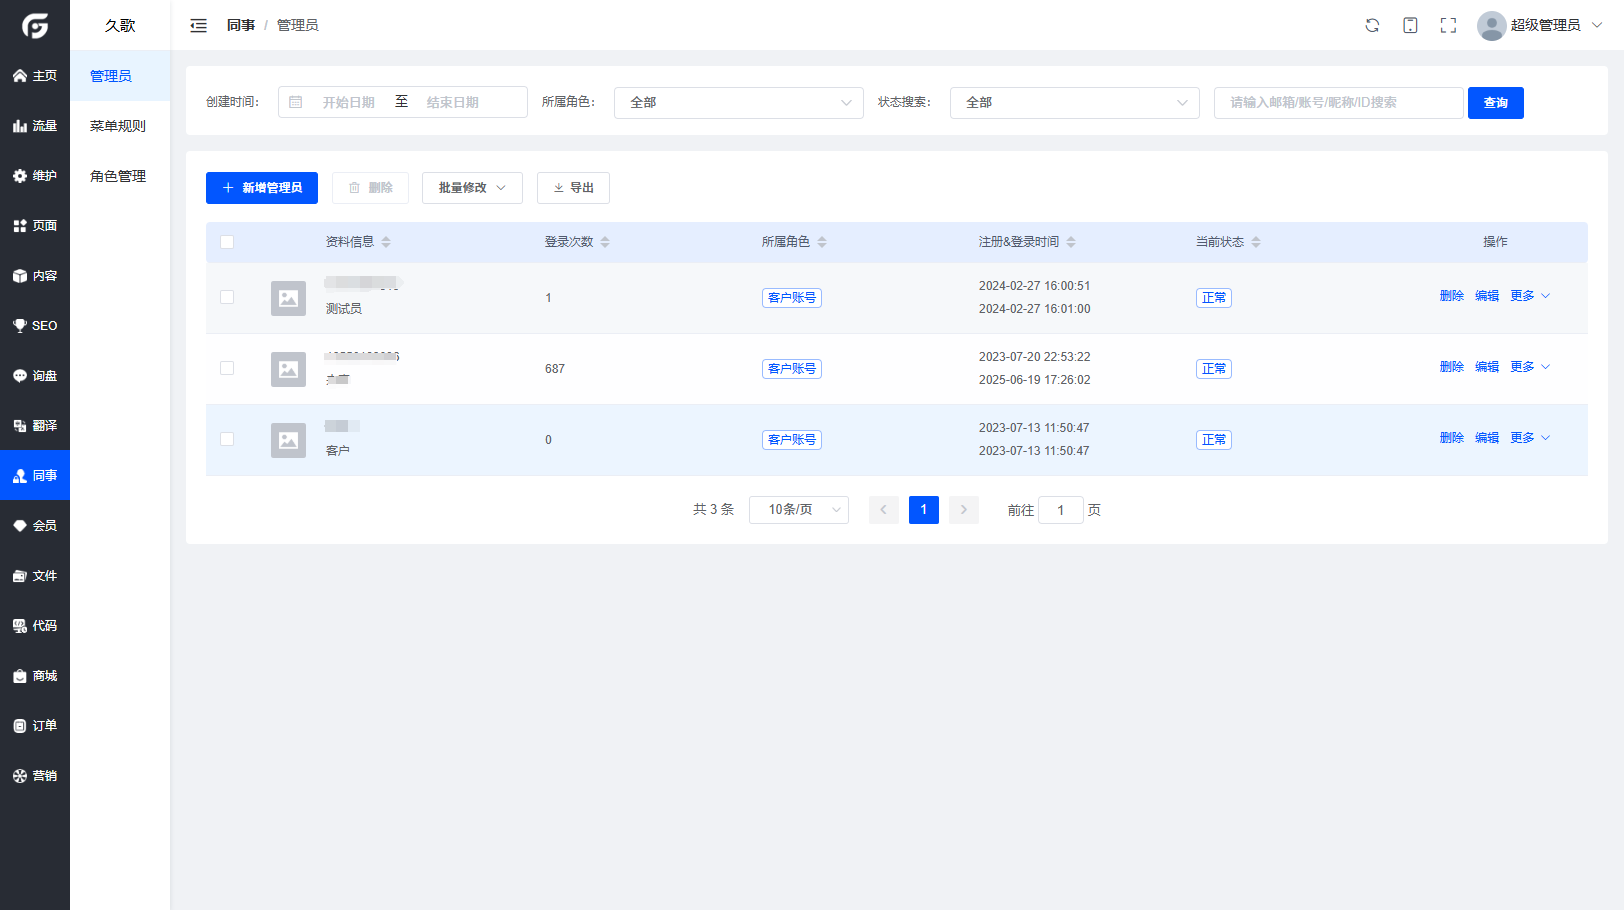Click the 客户账号 tag in the 测试员 row
The width and height of the screenshot is (1624, 910).
pyautogui.click(x=792, y=298)
